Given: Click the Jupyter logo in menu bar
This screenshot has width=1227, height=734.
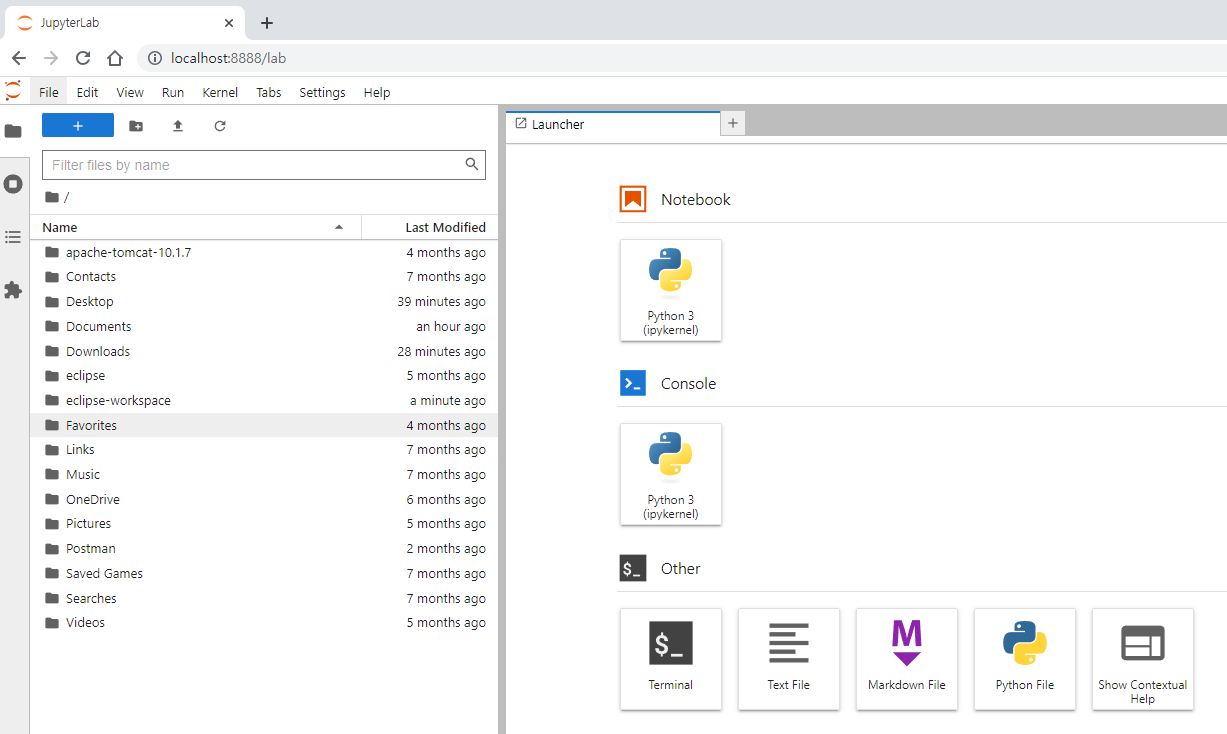Looking at the screenshot, I should [x=13, y=91].
